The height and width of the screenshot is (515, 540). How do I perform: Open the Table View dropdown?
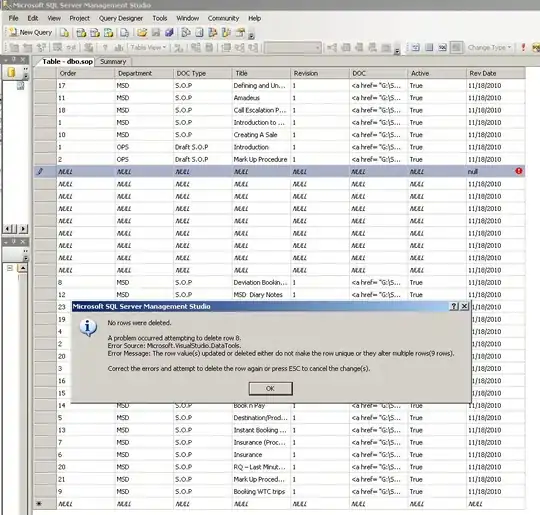click(x=148, y=48)
